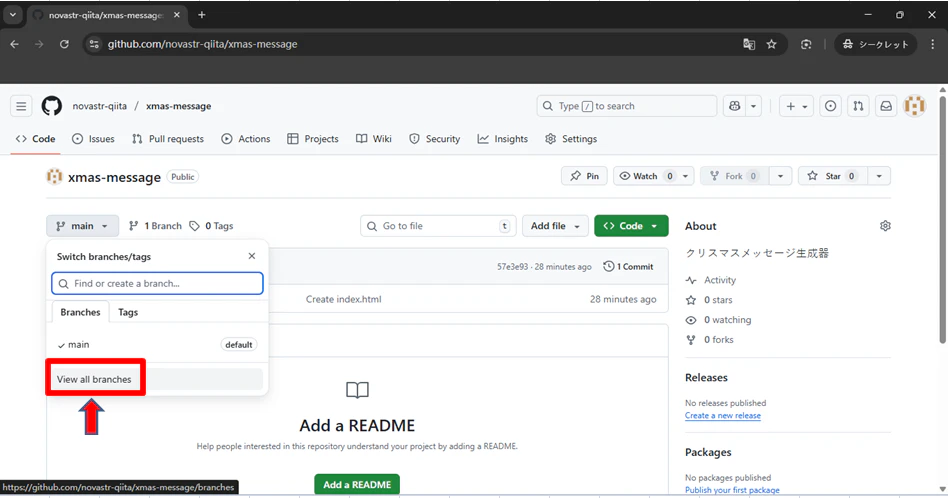Expand the Copilot dropdown arrow
The height and width of the screenshot is (498, 948).
[753, 106]
